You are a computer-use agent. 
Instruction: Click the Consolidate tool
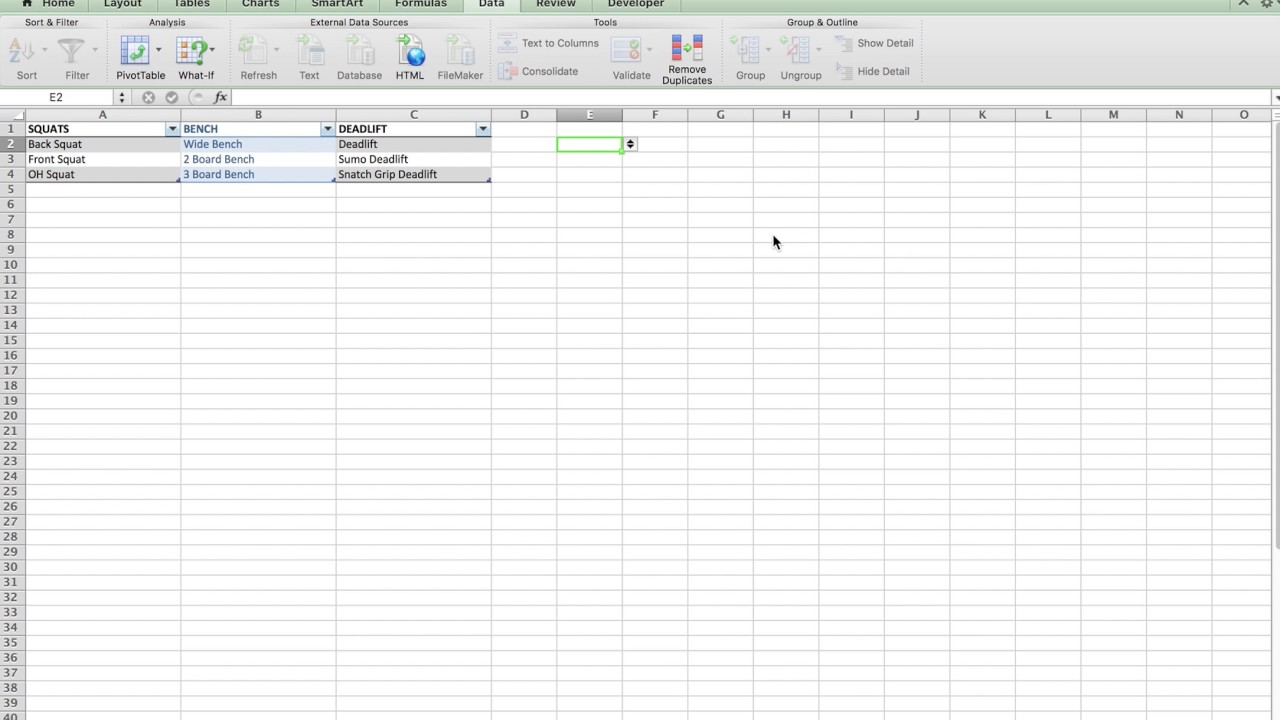coord(538,71)
